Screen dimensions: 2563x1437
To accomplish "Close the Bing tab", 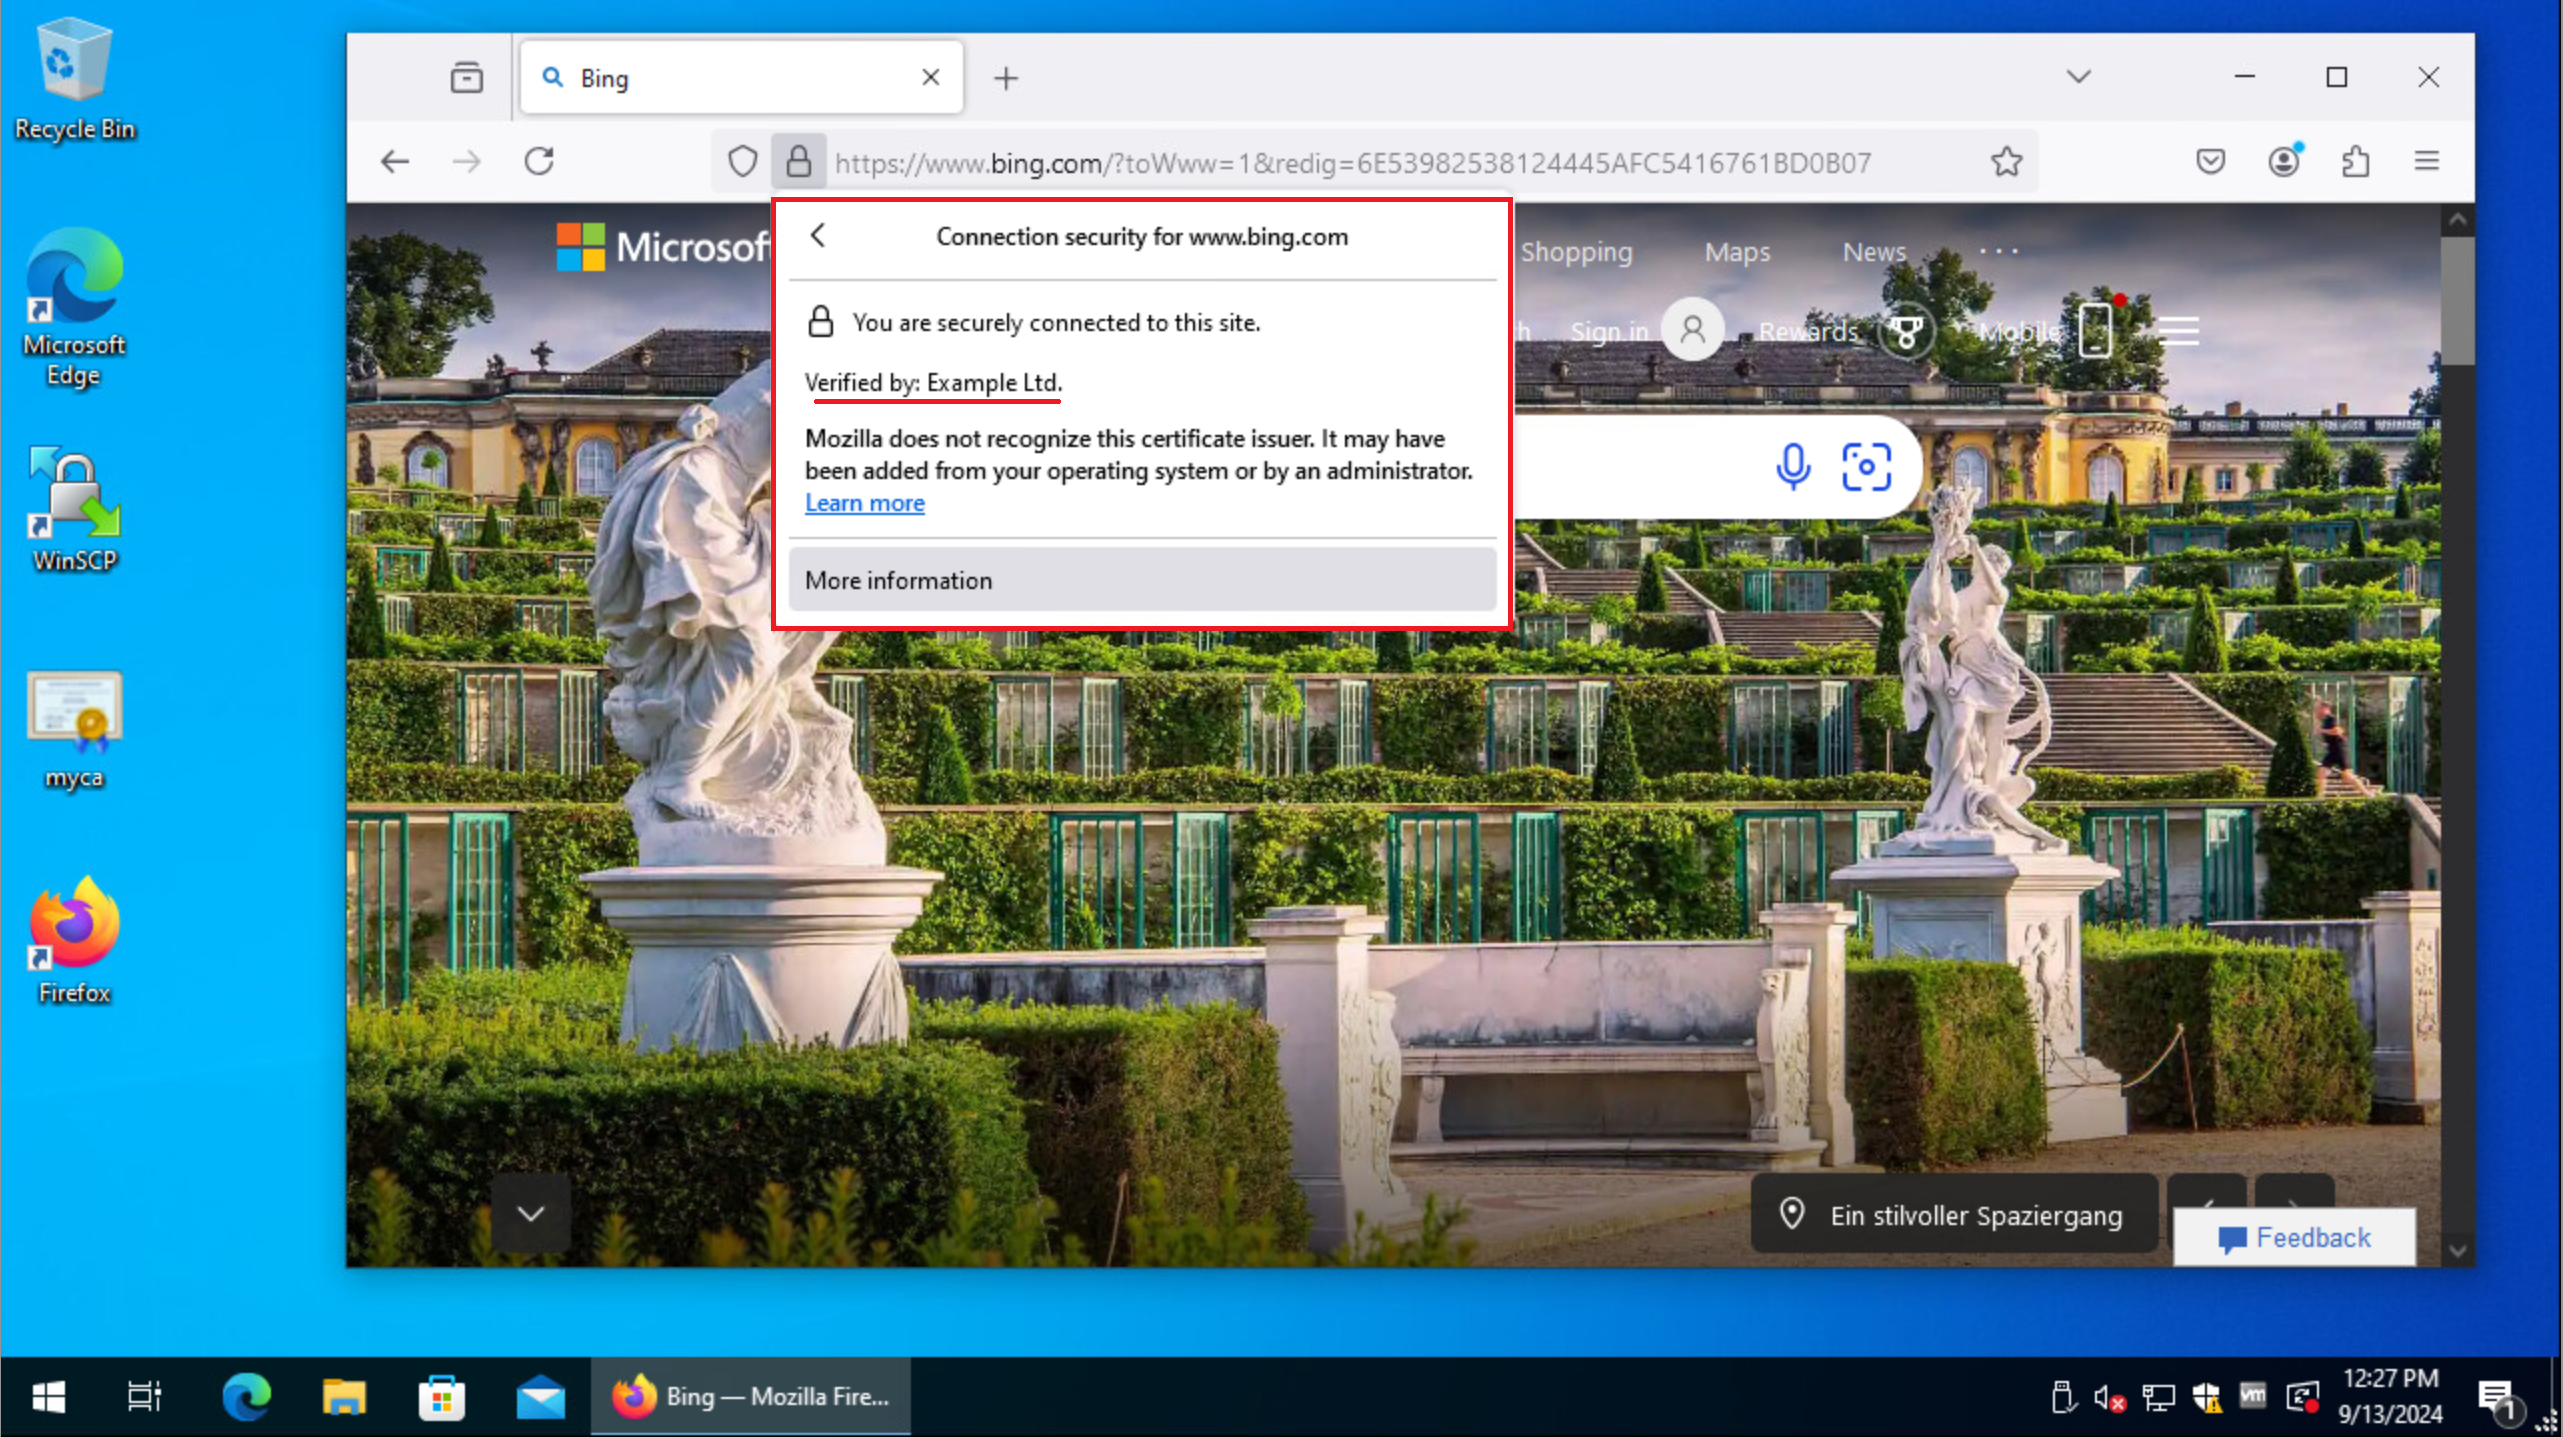I will (x=930, y=77).
